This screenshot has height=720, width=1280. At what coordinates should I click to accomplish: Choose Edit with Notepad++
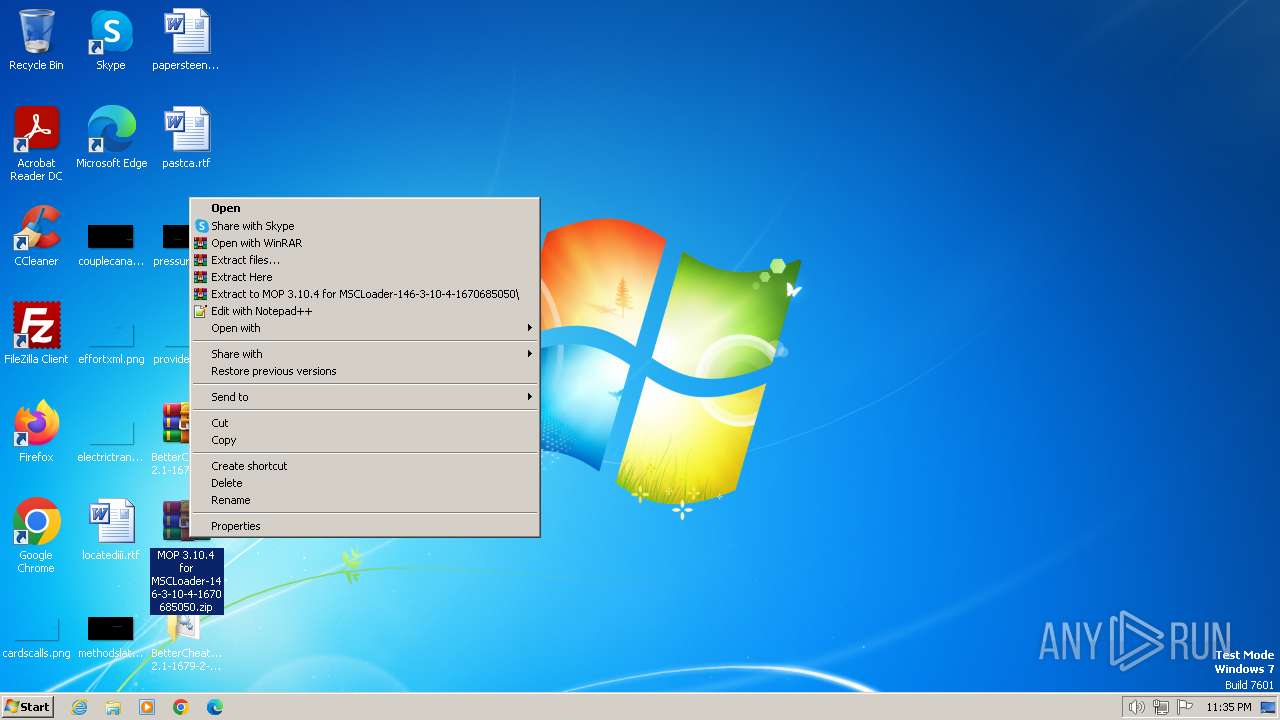tap(365, 311)
